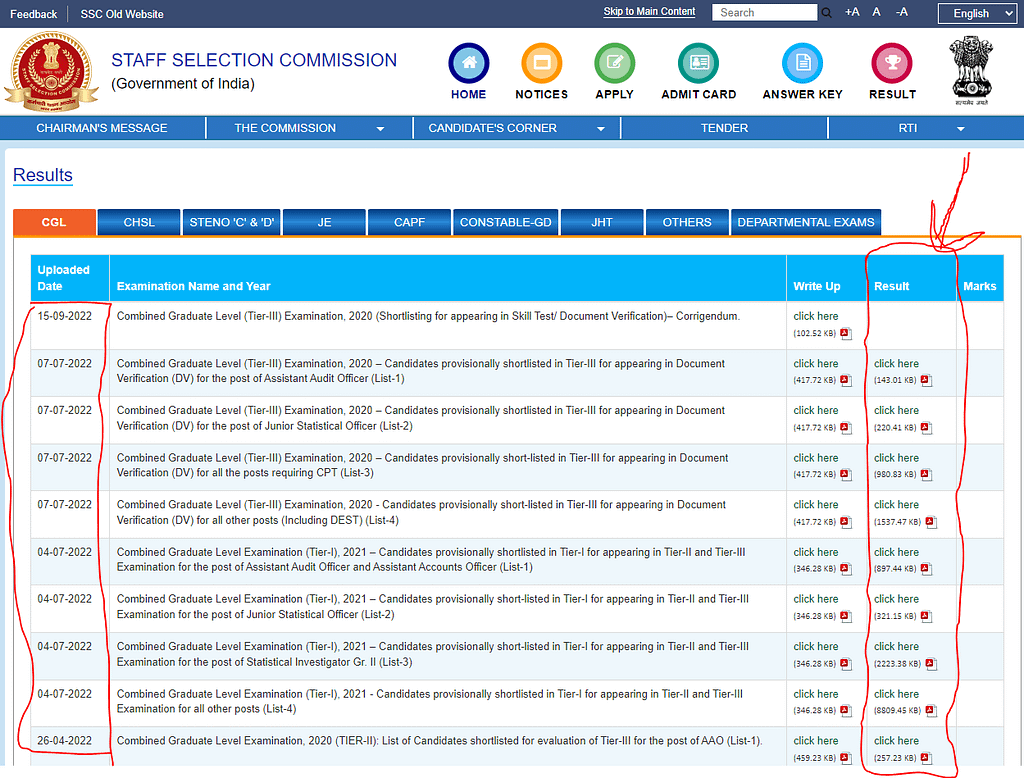Click Skip to Main Content link

click(x=649, y=11)
